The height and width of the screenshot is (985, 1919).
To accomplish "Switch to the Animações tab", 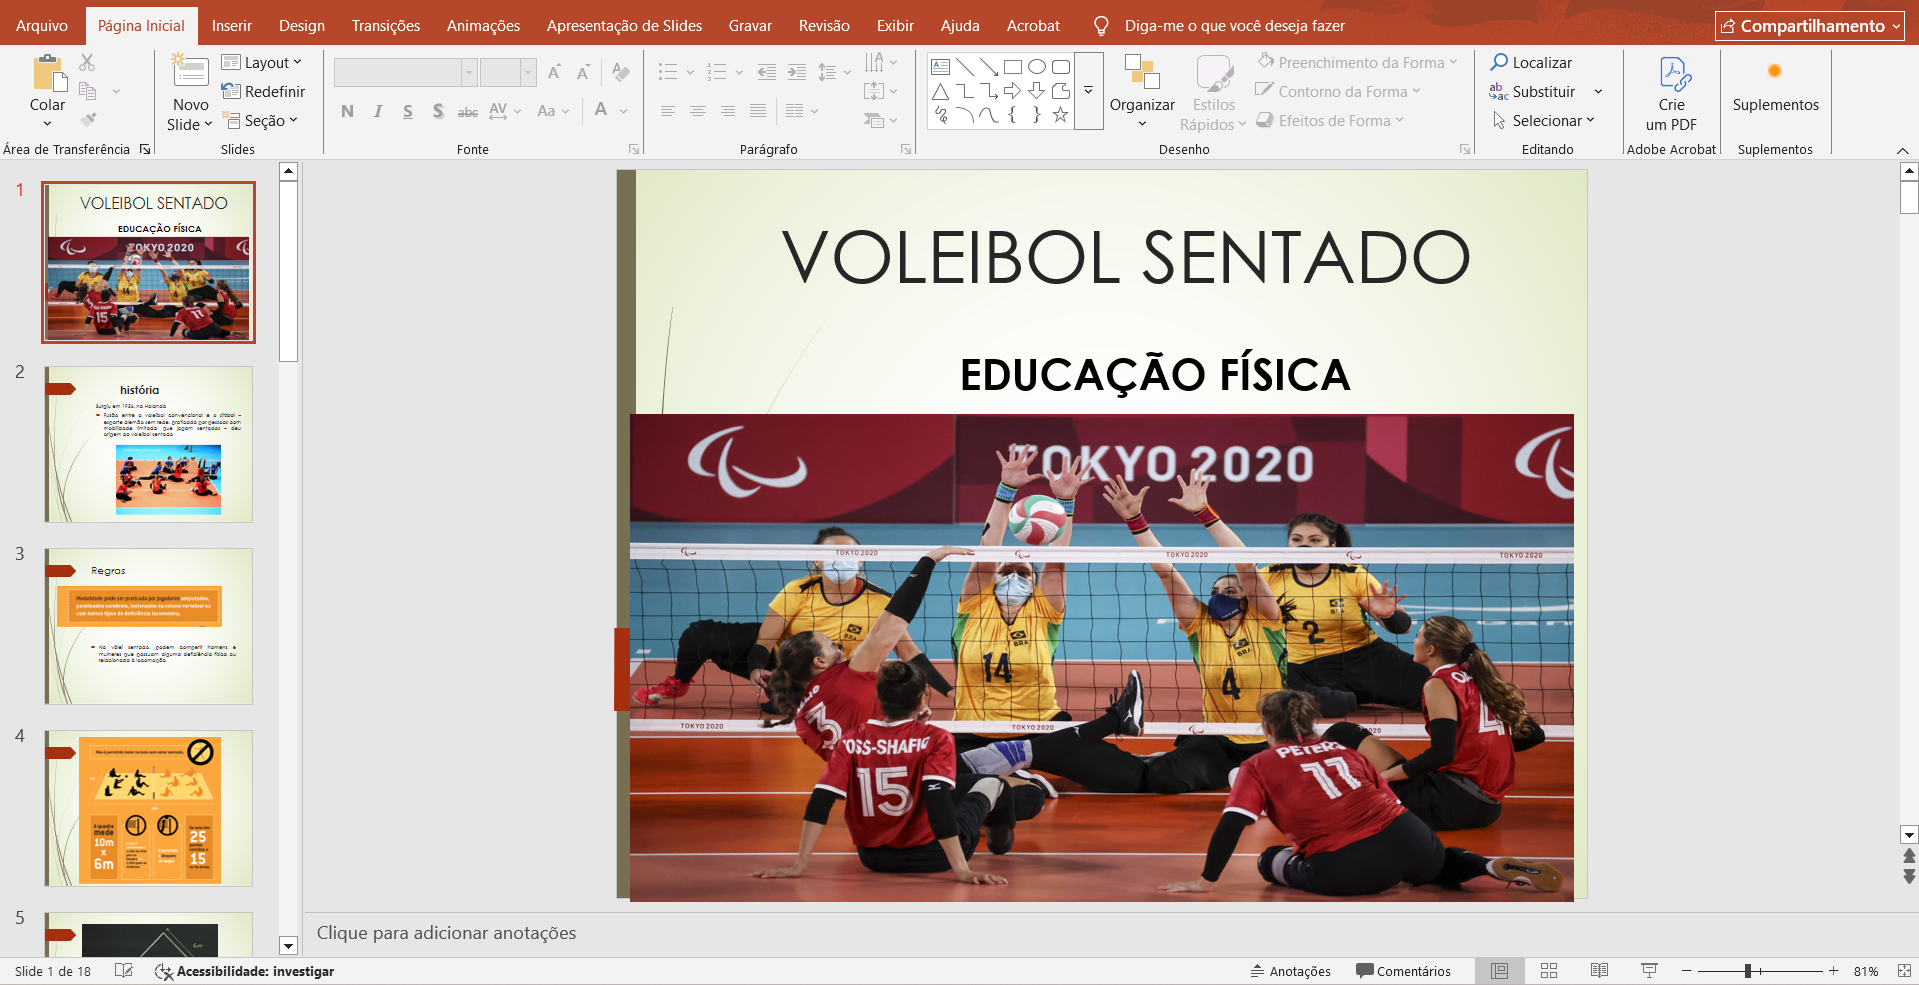I will (x=483, y=26).
